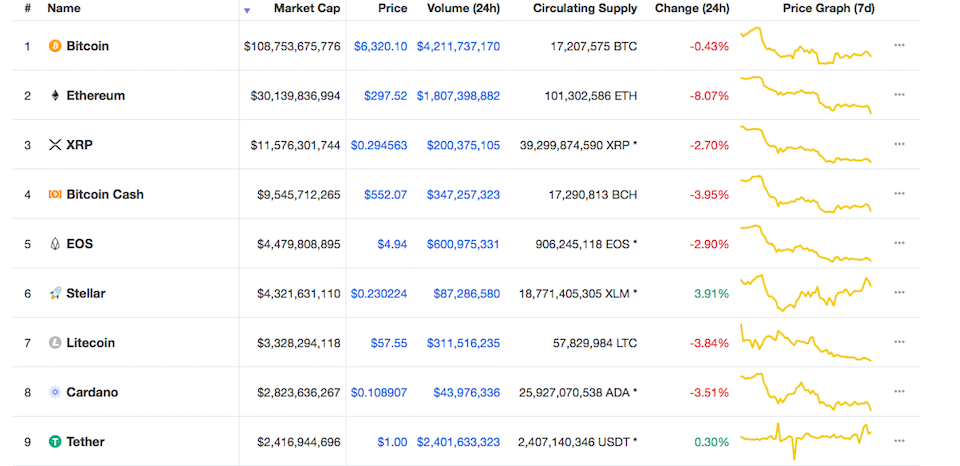Click EOS market cap $4,479,808,895
The width and height of the screenshot is (960, 466).
point(299,244)
